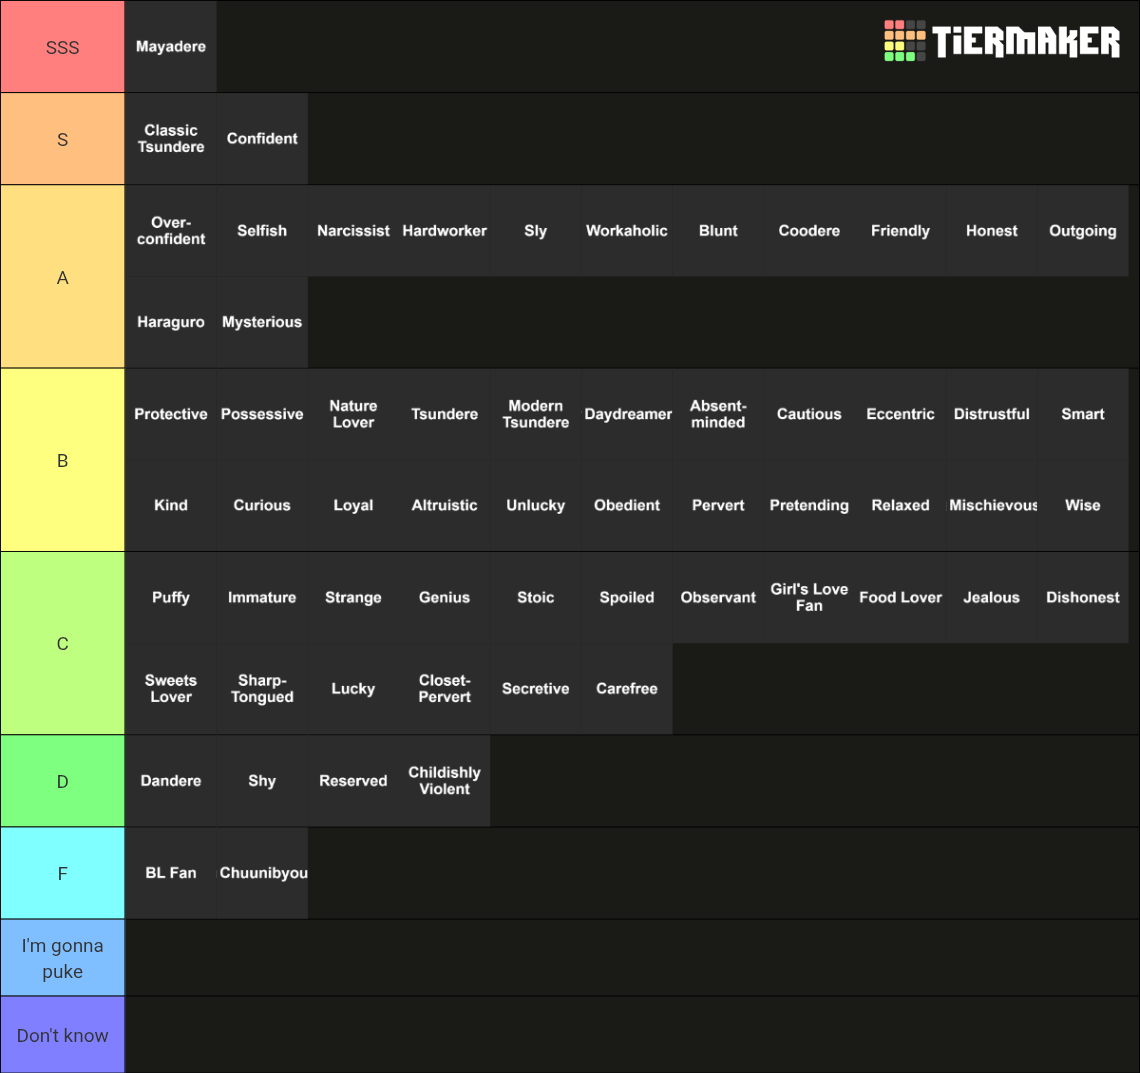
Task: Click the Smart tile
Action: 1083,414
